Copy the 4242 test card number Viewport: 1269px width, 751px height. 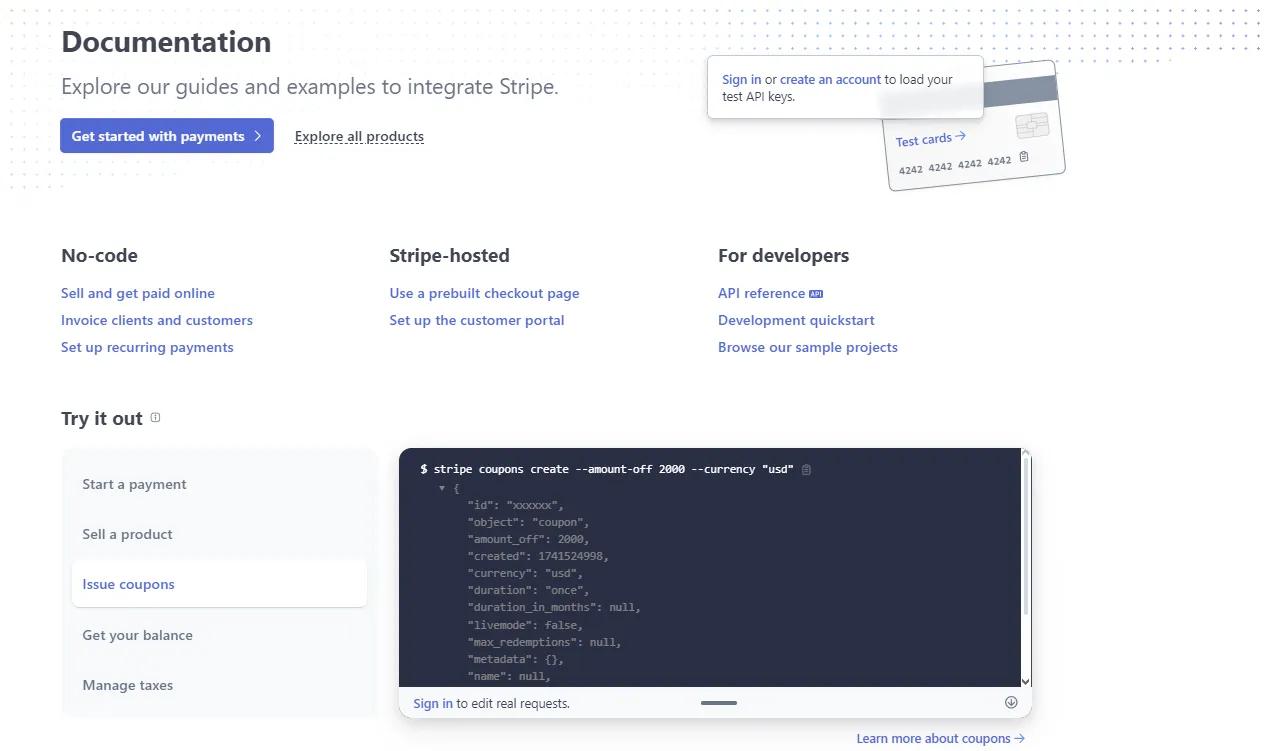click(1024, 156)
